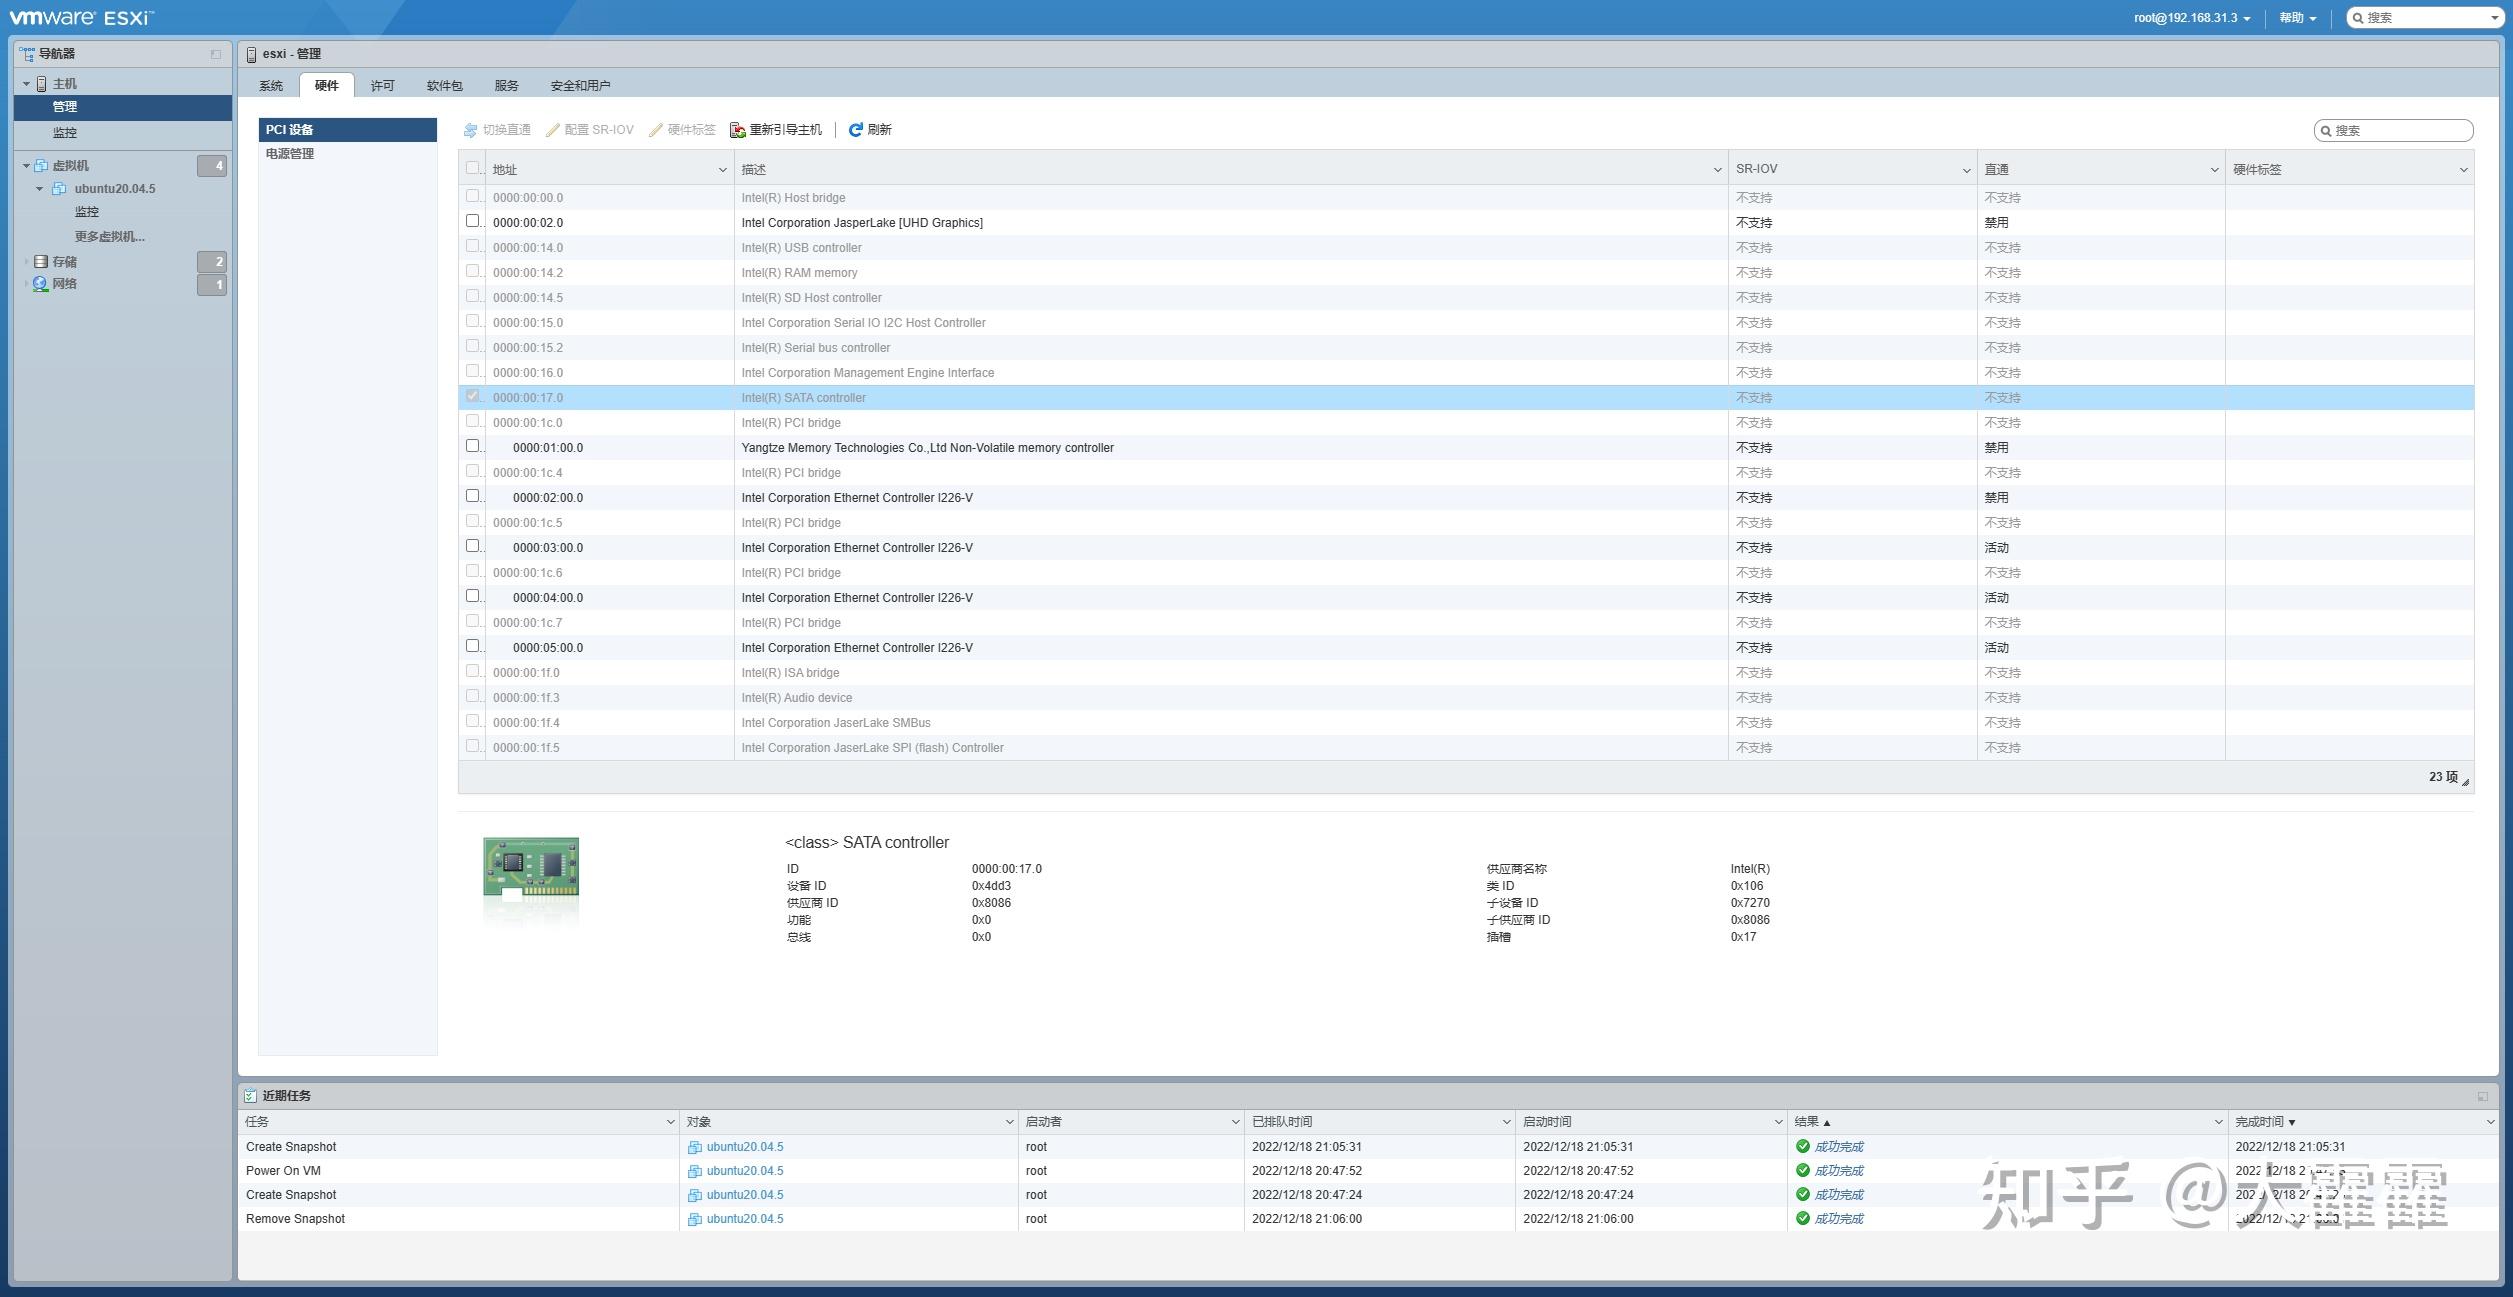The height and width of the screenshot is (1297, 2513).
Task: Click the checkbox of SATA controller row 0000:00:17.0
Action: (x=473, y=396)
